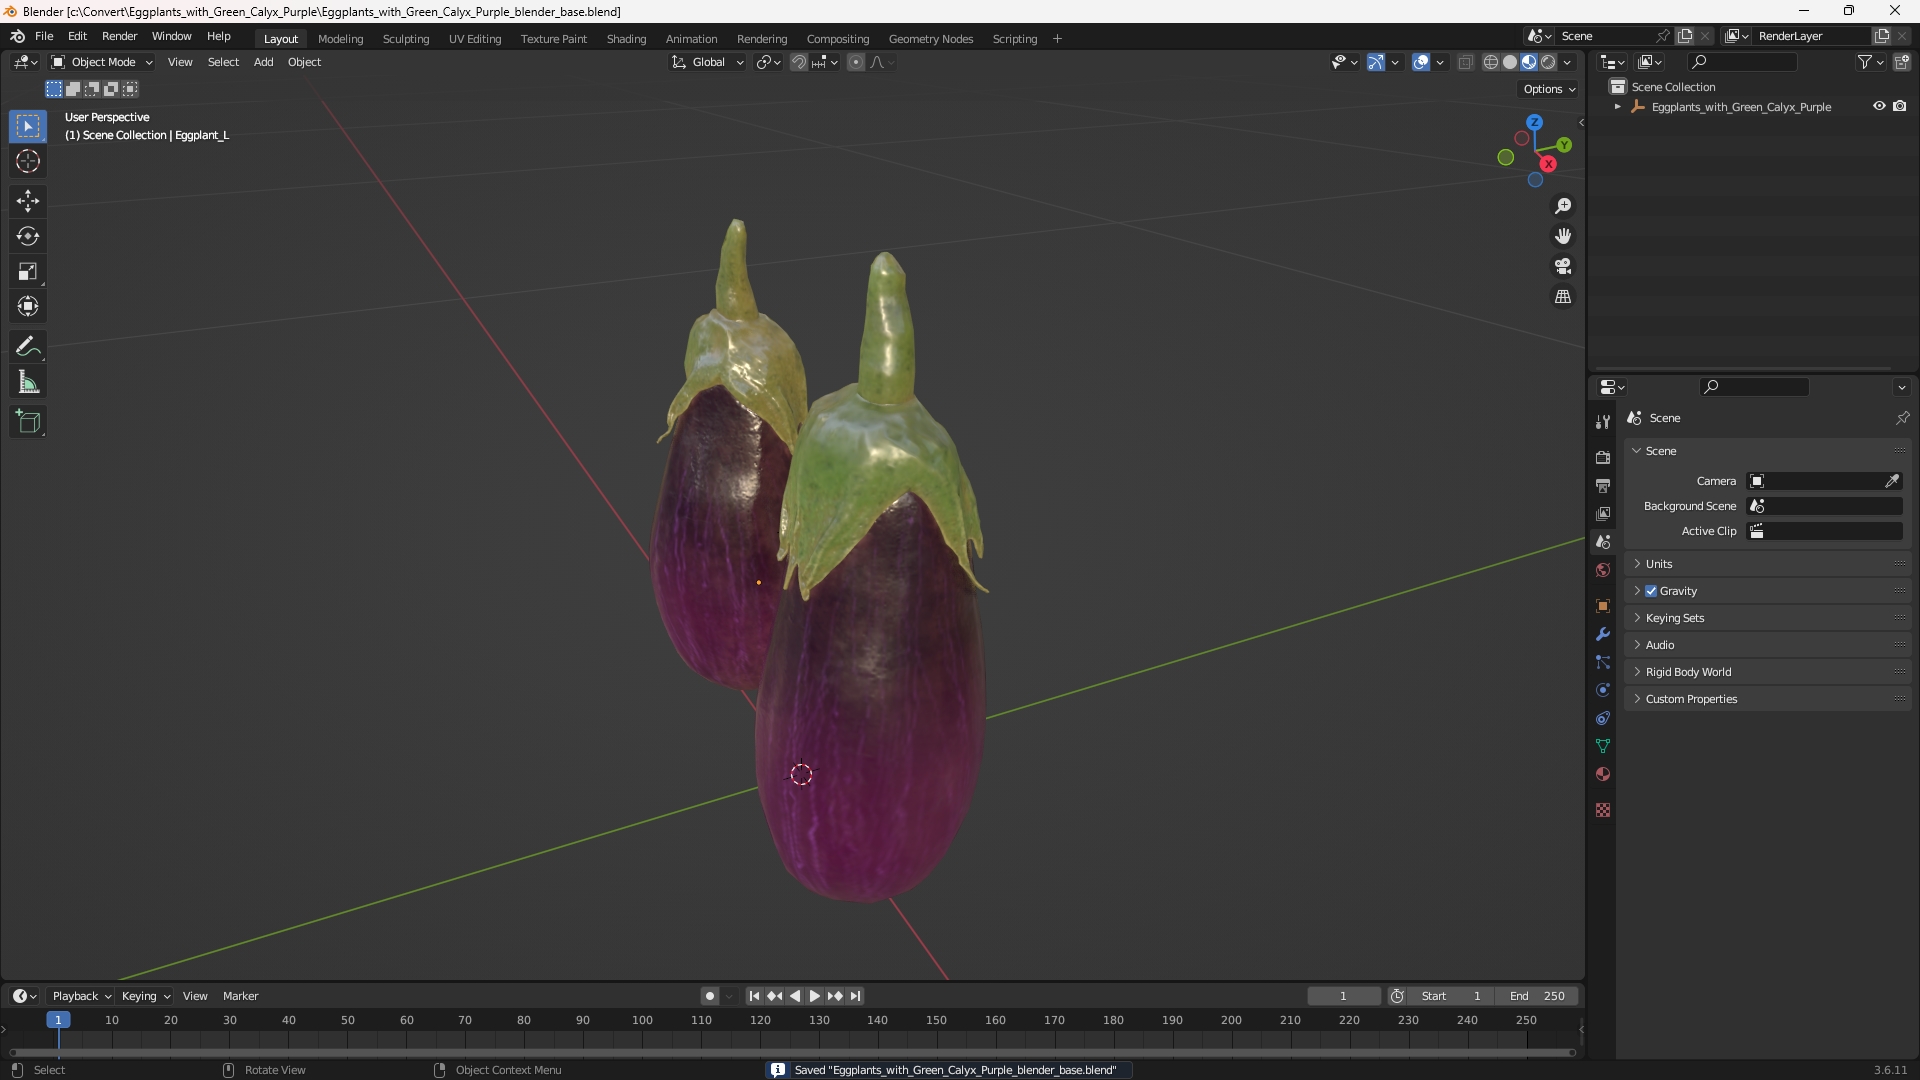The width and height of the screenshot is (1920, 1080).
Task: Switch to the Modeling workspace tab
Action: point(340,39)
